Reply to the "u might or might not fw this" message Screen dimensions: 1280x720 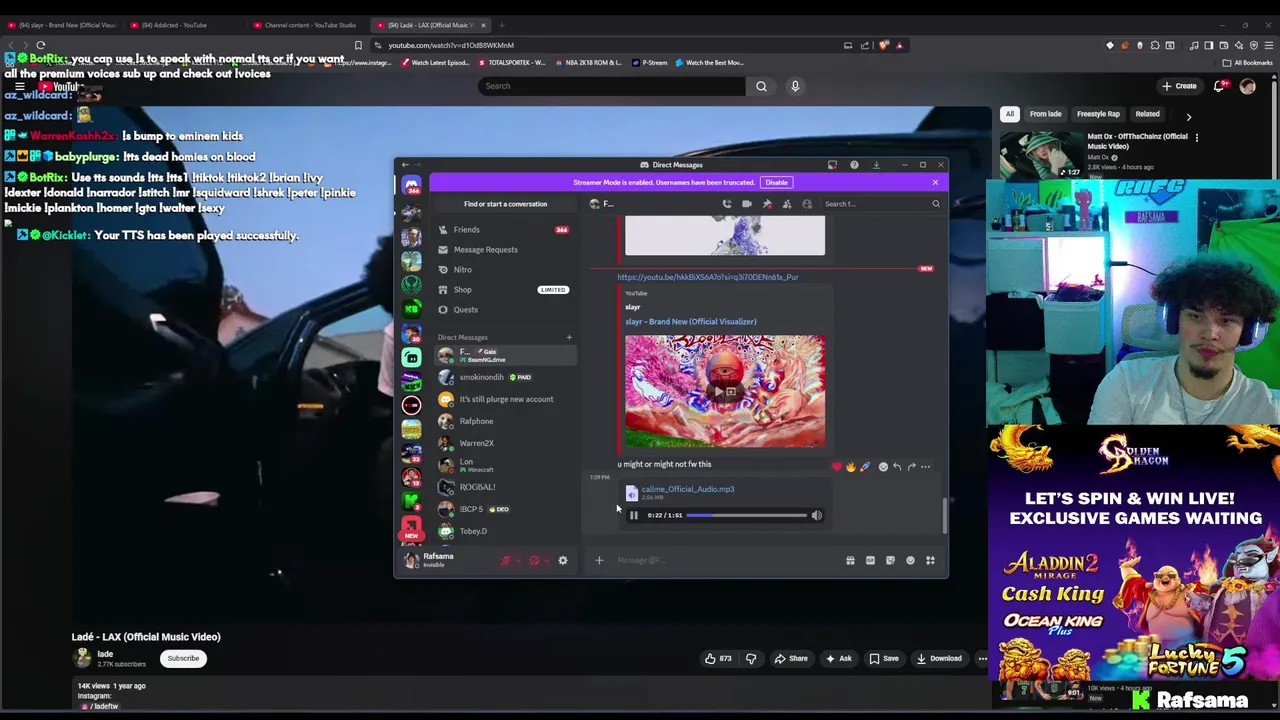(897, 467)
